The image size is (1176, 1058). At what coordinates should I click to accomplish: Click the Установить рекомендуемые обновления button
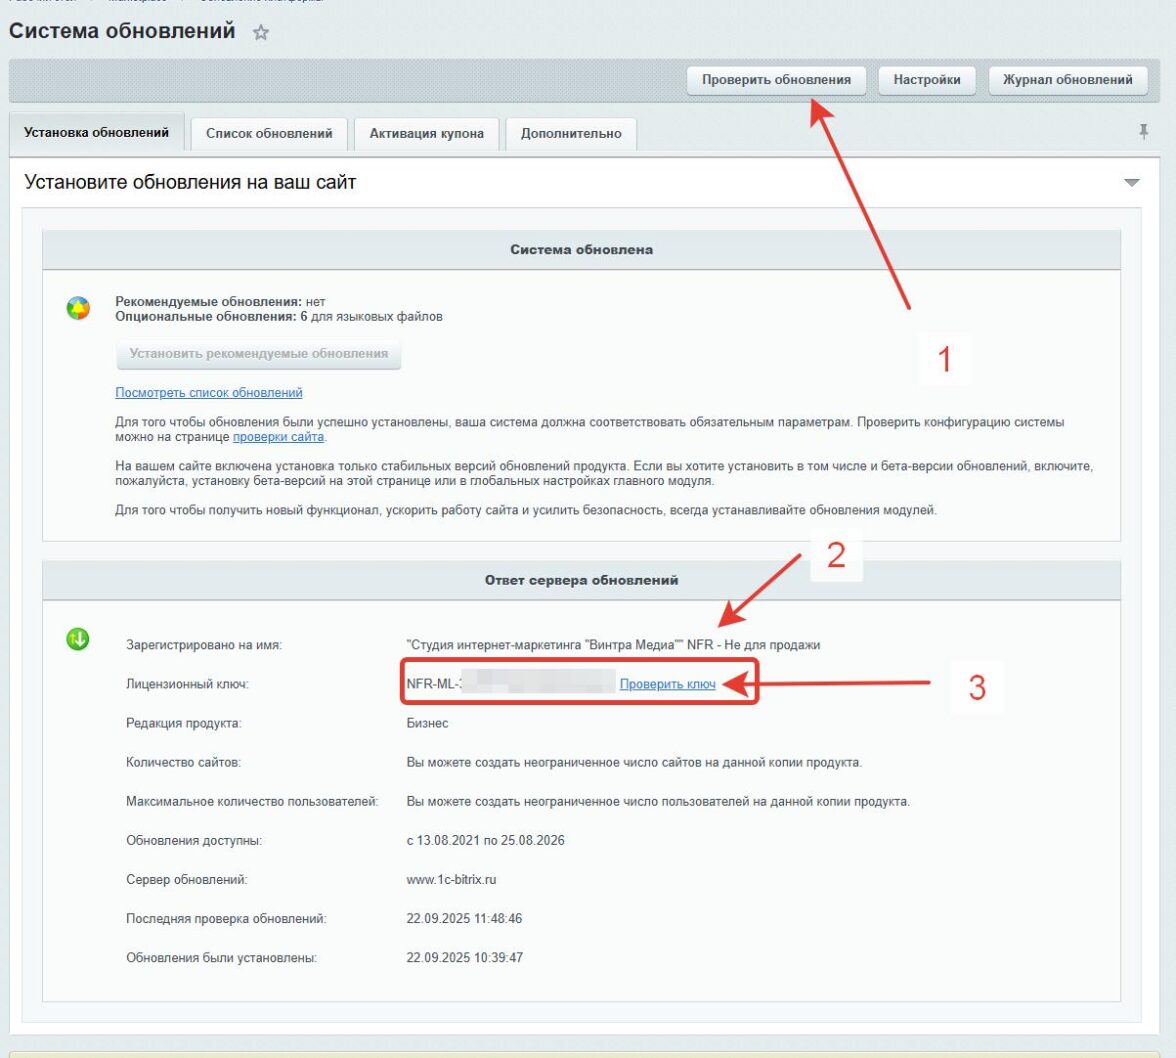point(259,353)
